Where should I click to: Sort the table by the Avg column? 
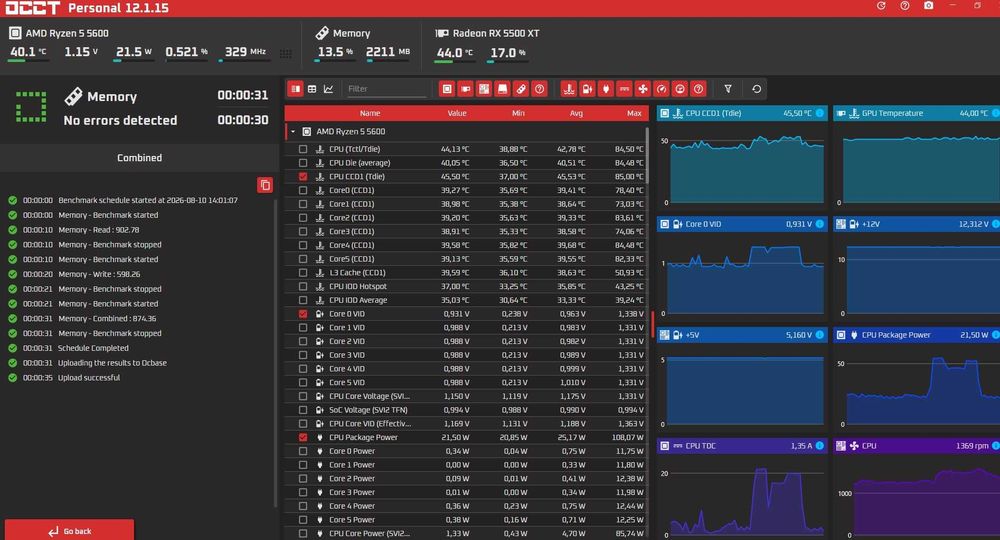[x=576, y=113]
